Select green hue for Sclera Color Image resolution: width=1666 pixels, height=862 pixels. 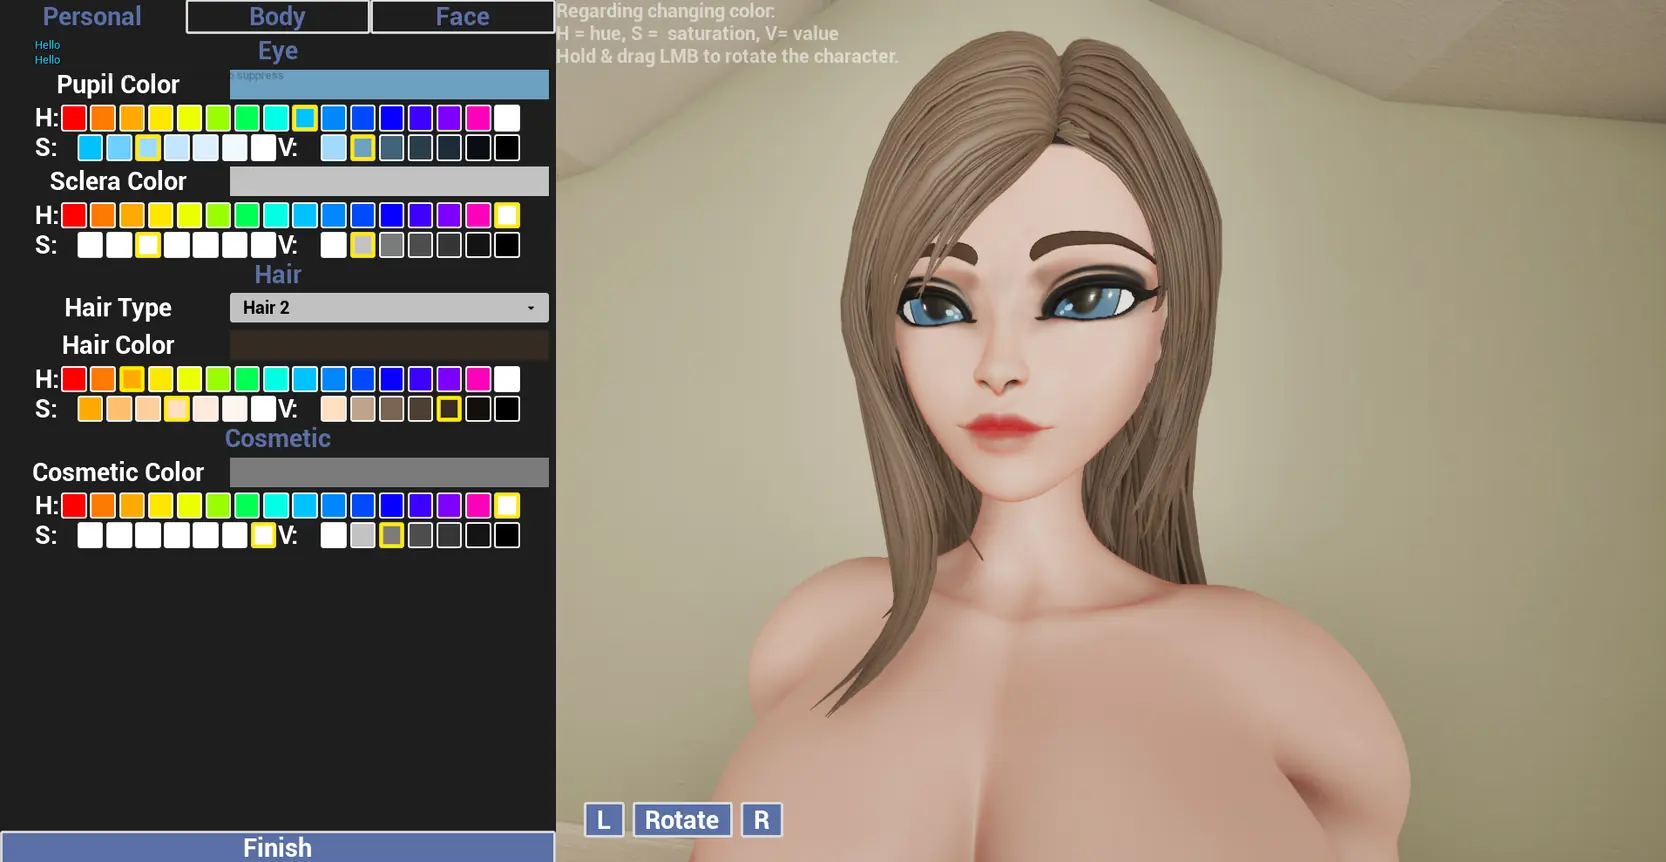(x=247, y=215)
